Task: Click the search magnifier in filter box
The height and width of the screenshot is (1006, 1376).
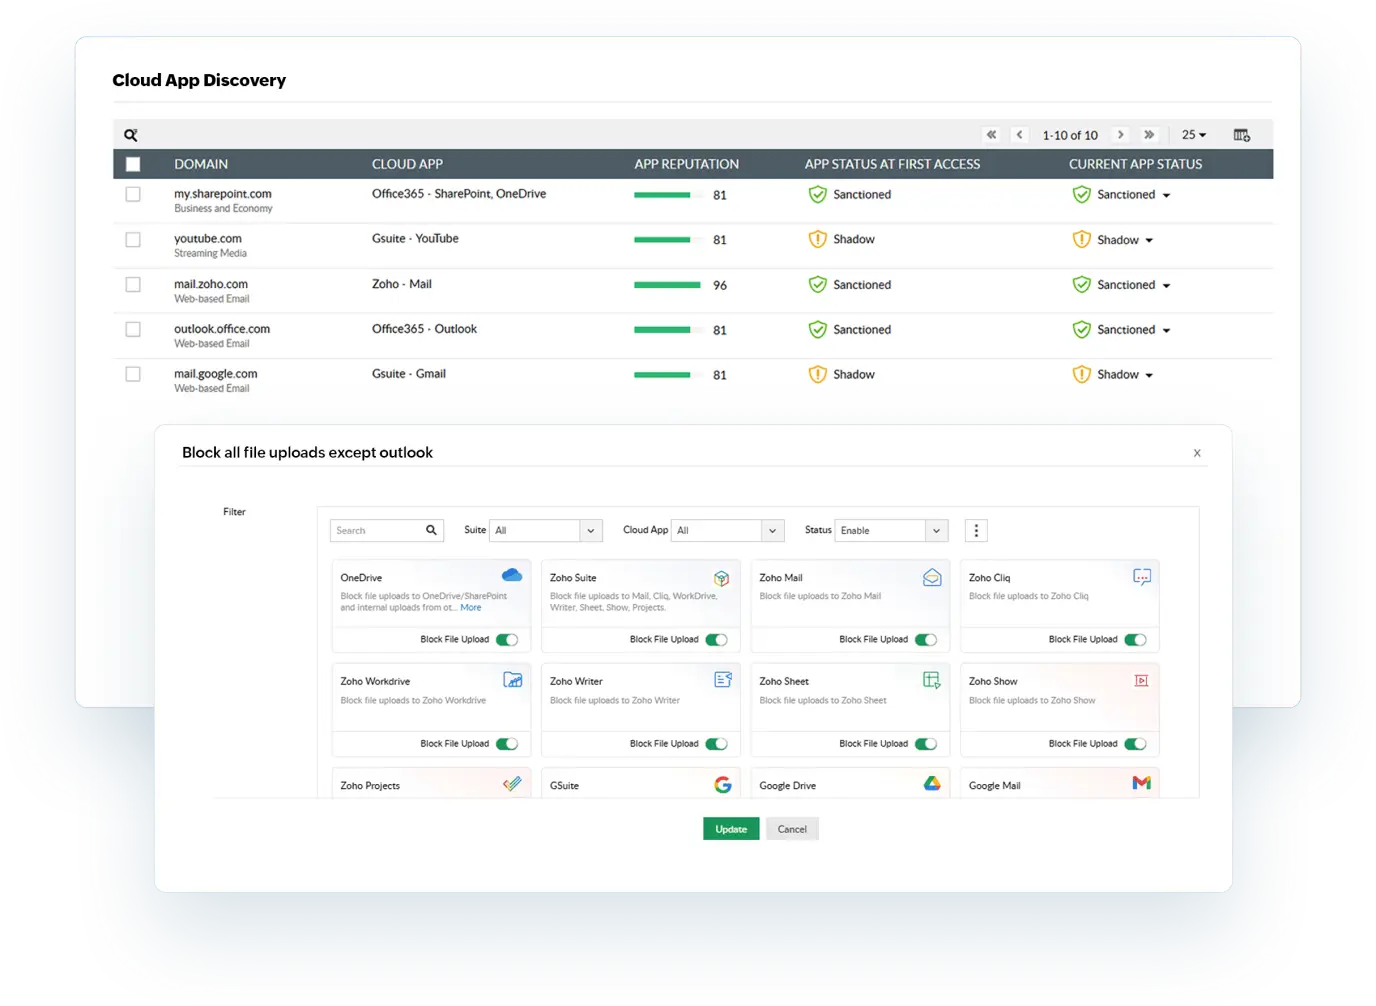Action: pos(431,530)
